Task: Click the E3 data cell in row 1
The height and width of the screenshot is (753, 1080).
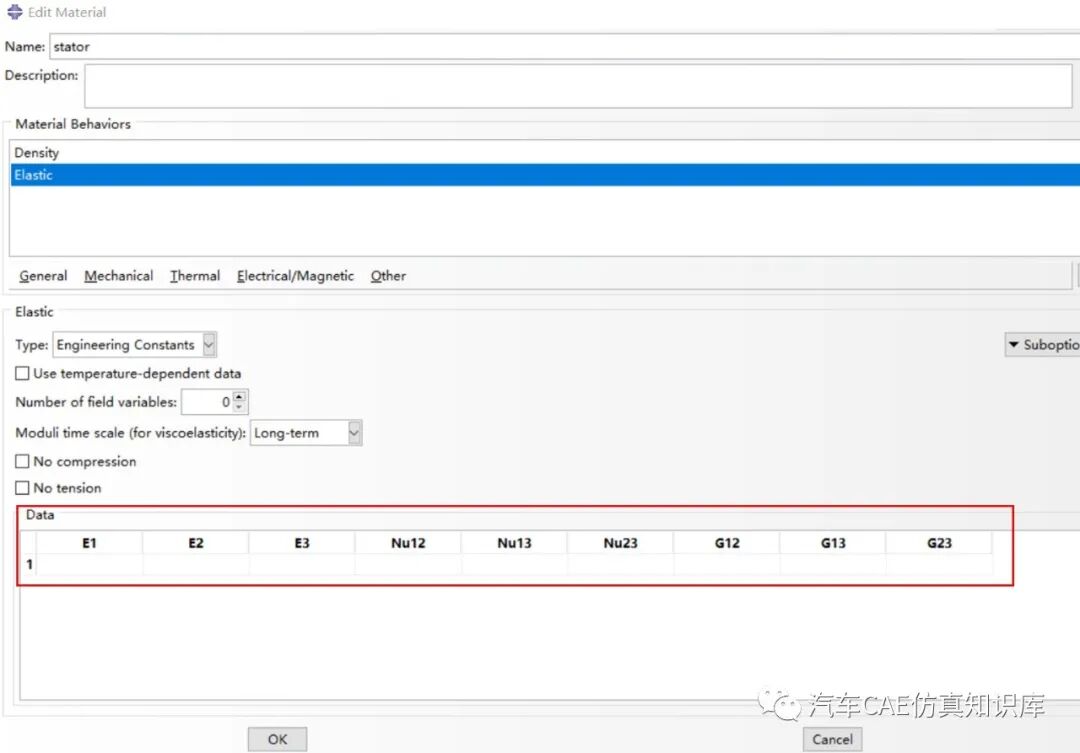Action: (302, 564)
